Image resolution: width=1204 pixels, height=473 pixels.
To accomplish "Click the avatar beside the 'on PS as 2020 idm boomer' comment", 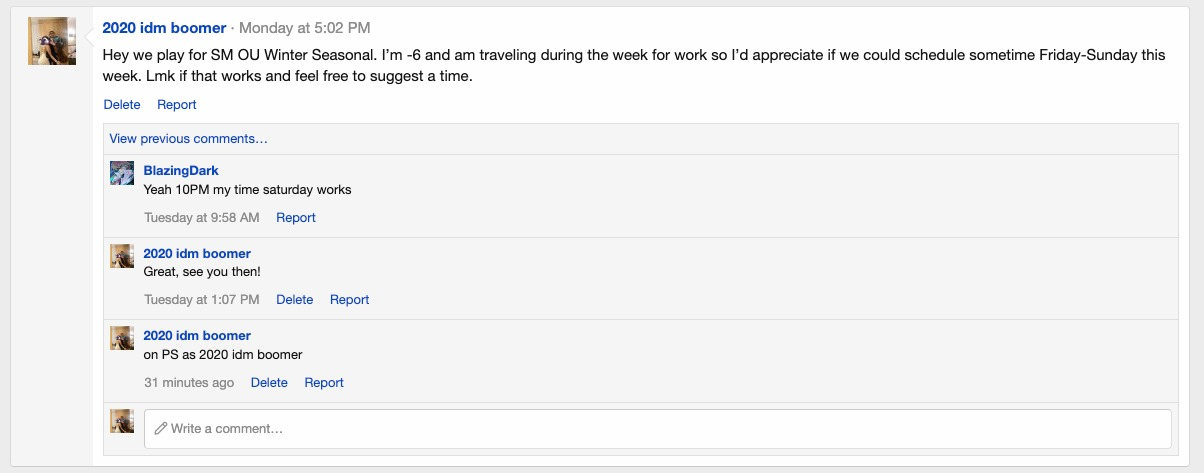I will [x=122, y=338].
